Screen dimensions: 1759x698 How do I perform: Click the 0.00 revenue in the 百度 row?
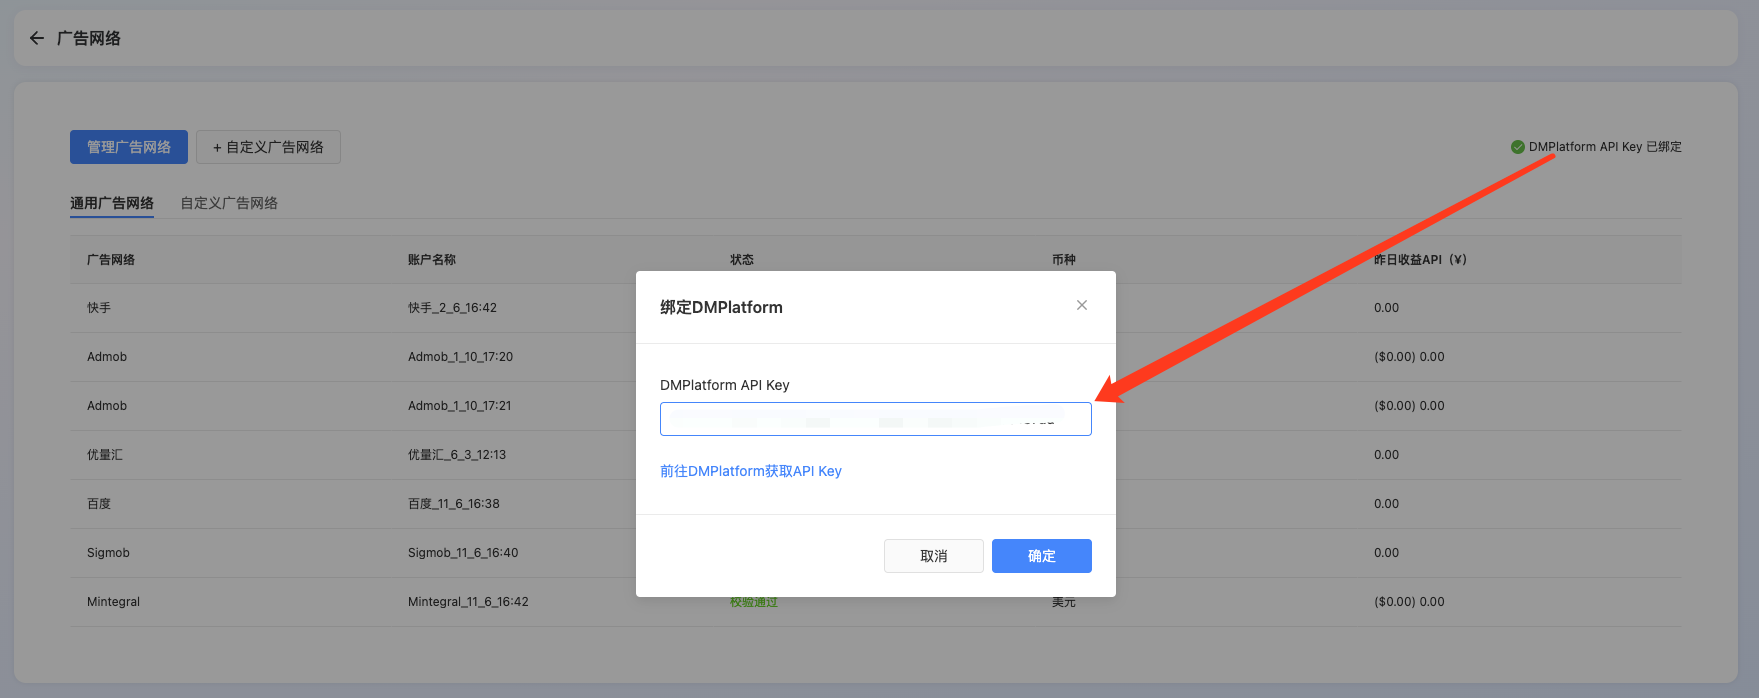(1386, 504)
